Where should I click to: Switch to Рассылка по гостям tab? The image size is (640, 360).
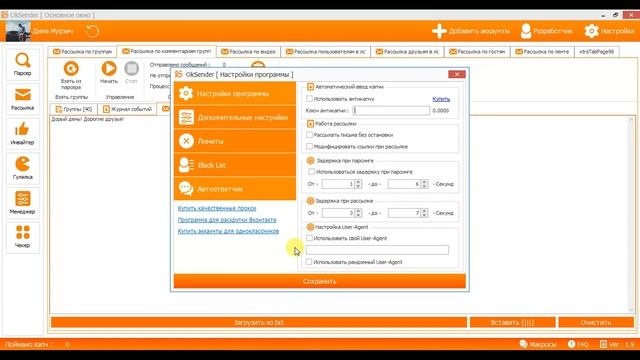[477, 52]
